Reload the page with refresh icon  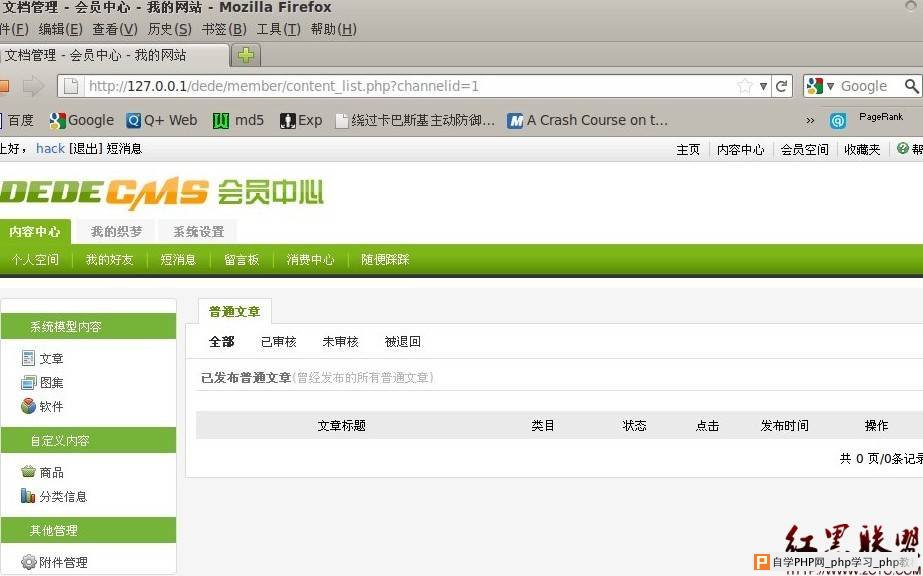(x=782, y=86)
